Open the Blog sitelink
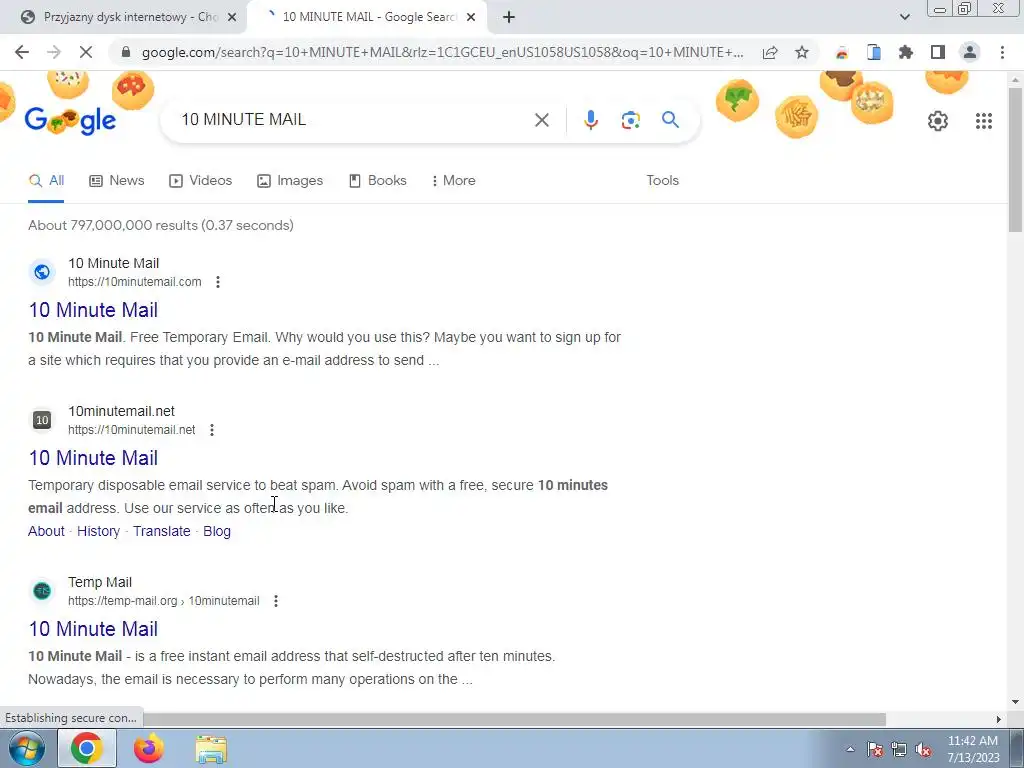Image resolution: width=1024 pixels, height=768 pixels. 217,532
